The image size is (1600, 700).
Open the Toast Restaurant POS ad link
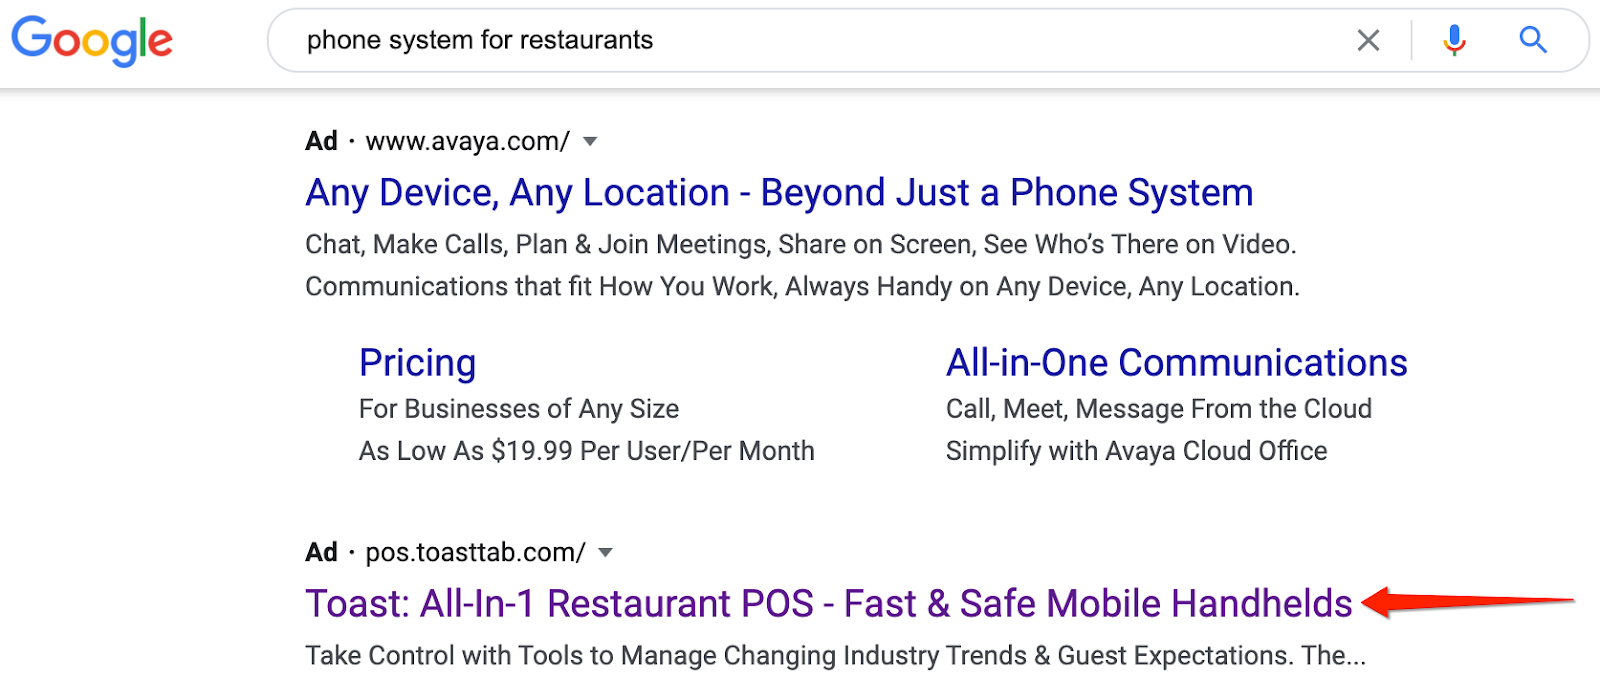828,604
